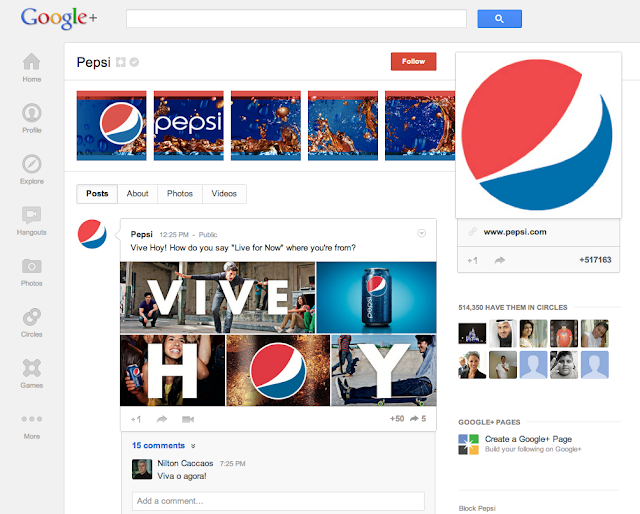
Task: Open the www.pepsi.com link
Action: [515, 232]
